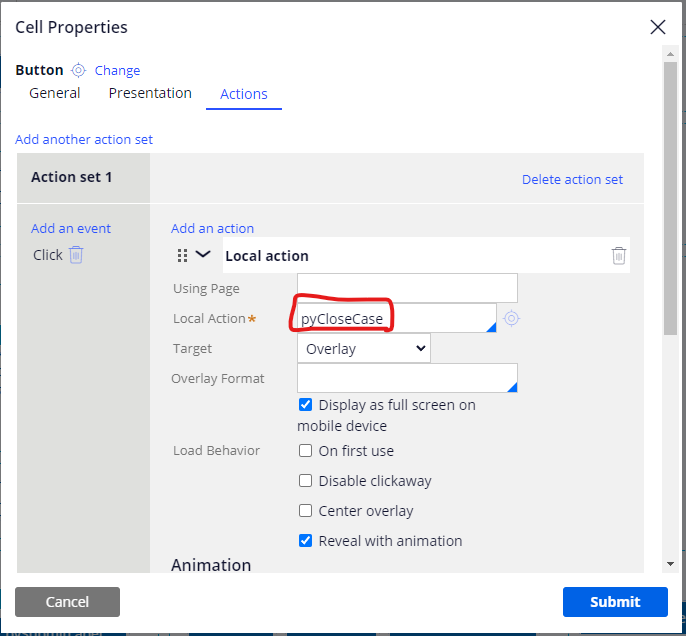Click Delete action set link
Image resolution: width=686 pixels, height=636 pixels.
click(x=572, y=179)
